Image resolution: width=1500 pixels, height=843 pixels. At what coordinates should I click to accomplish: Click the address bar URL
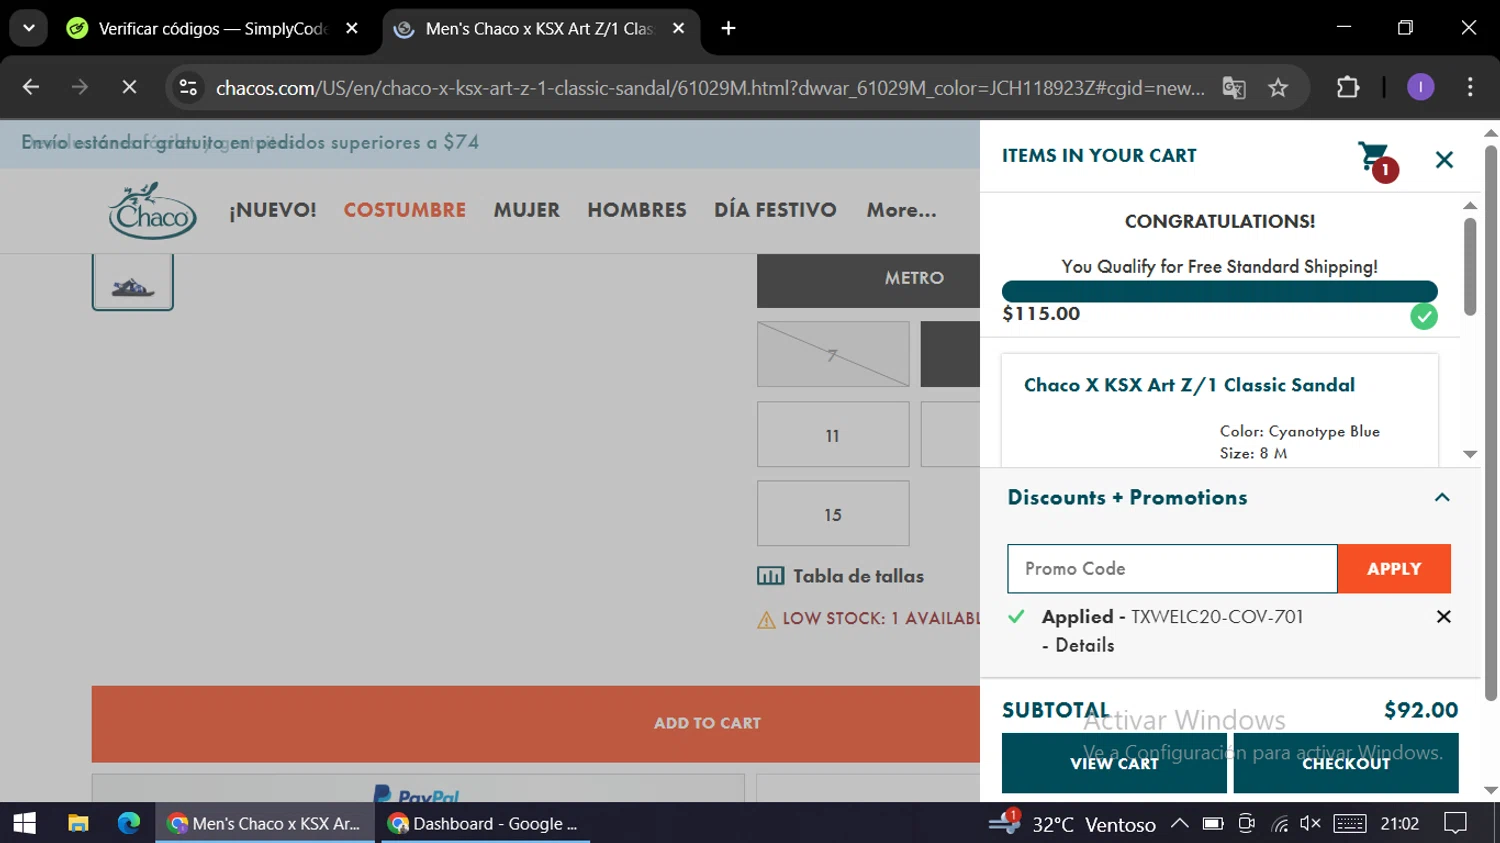710,88
